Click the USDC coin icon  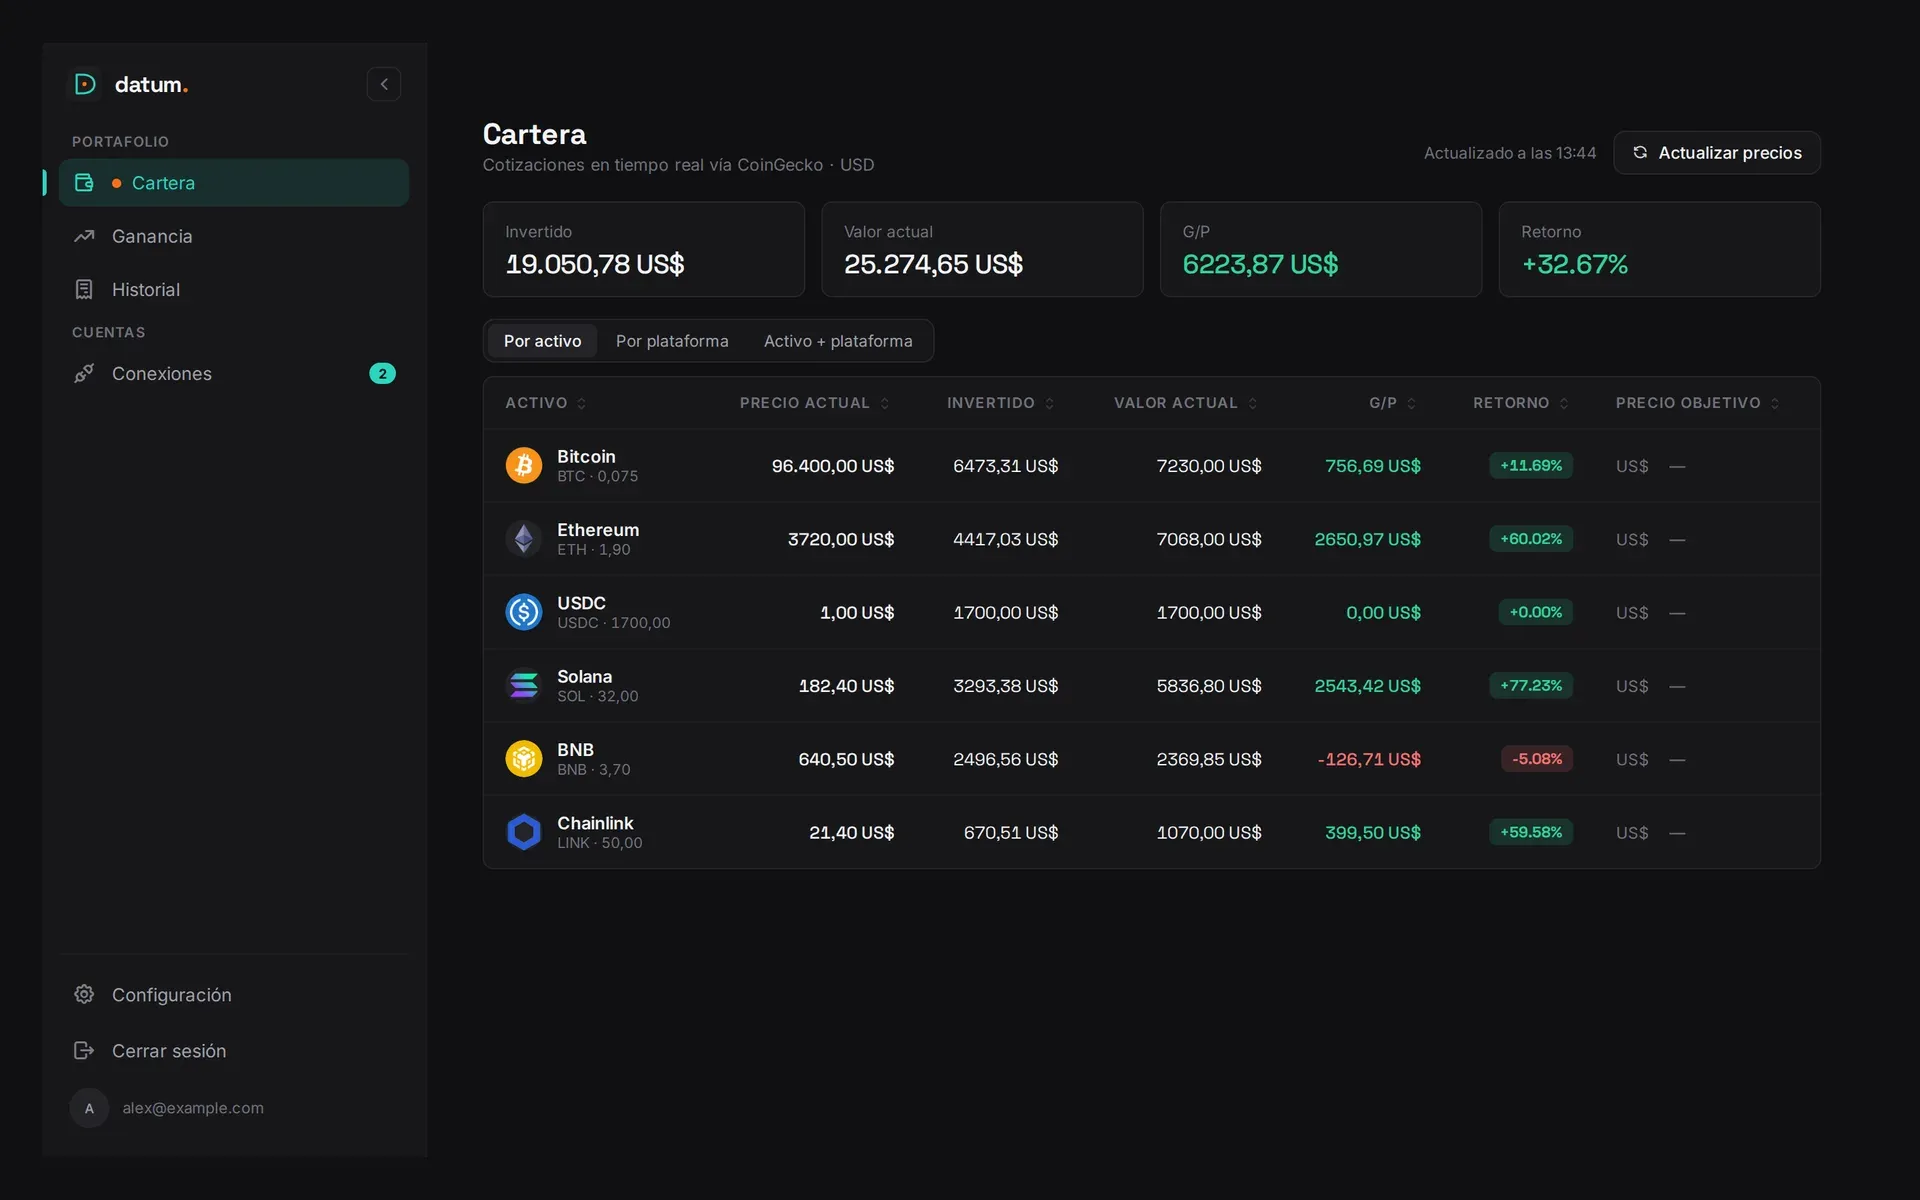[524, 612]
